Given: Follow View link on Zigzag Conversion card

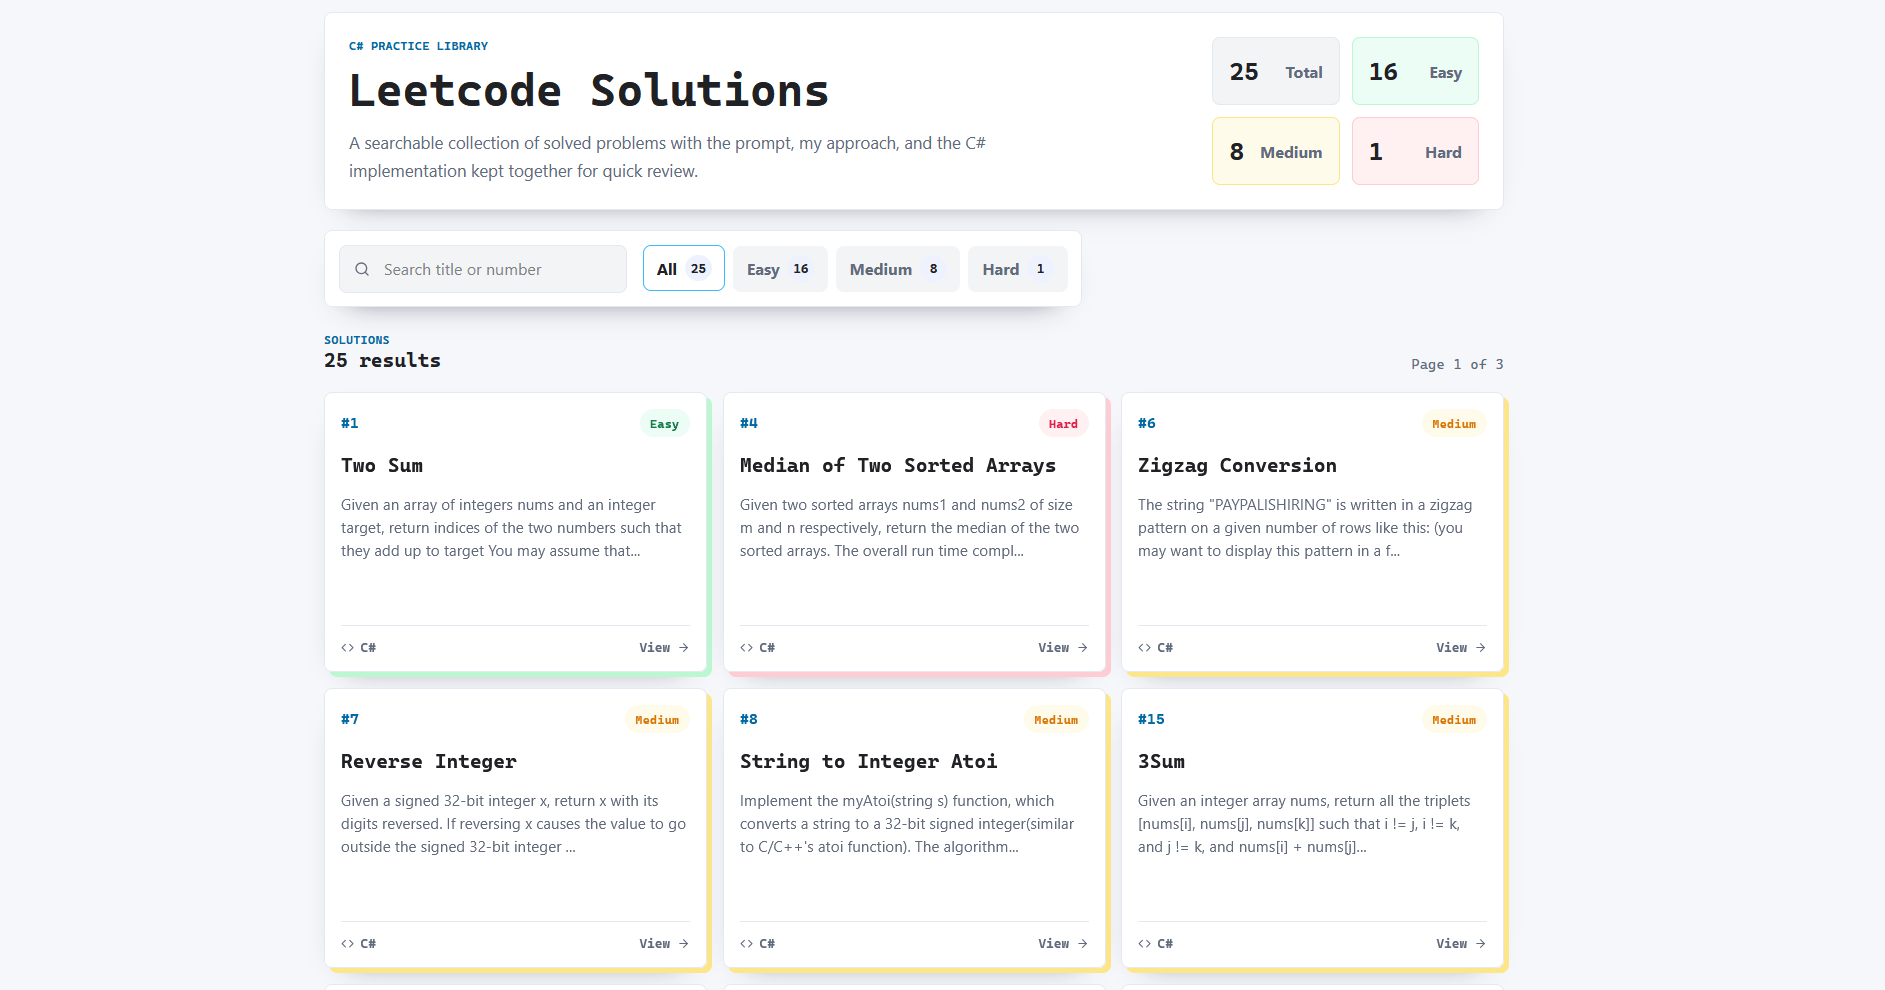Looking at the screenshot, I should 1461,648.
